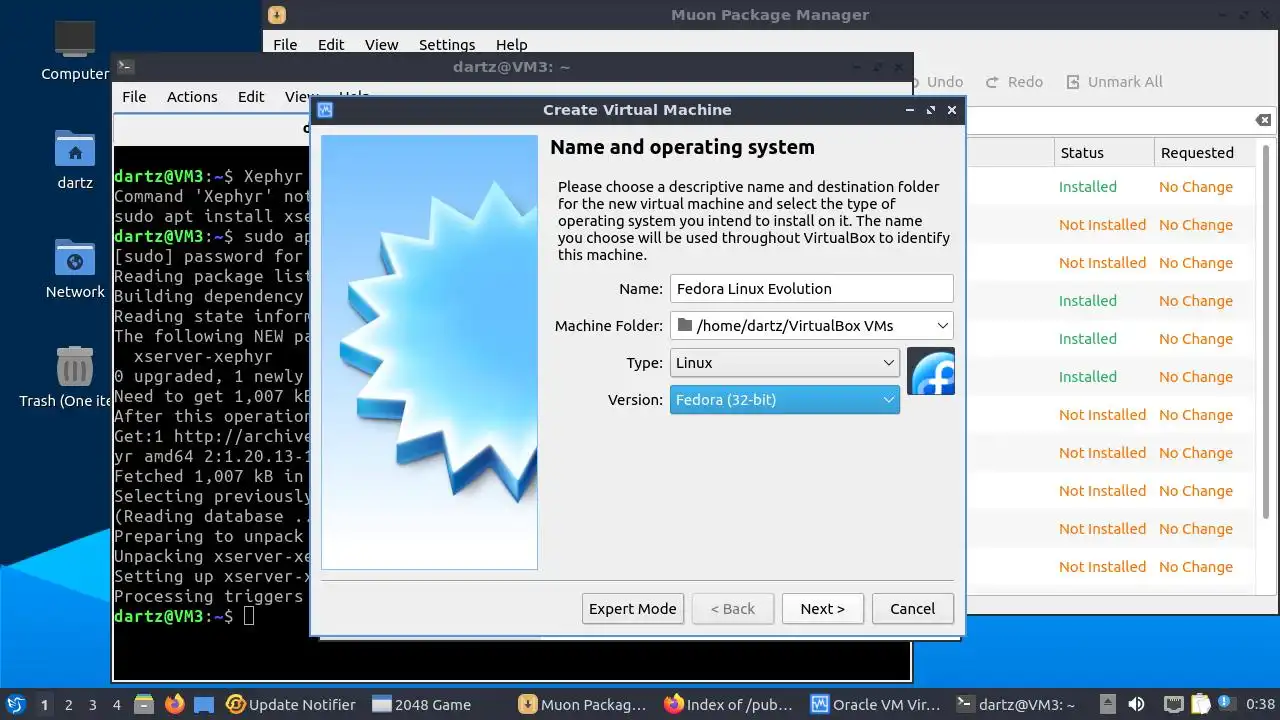
Task: Open the application start menu in the taskbar
Action: 16,704
